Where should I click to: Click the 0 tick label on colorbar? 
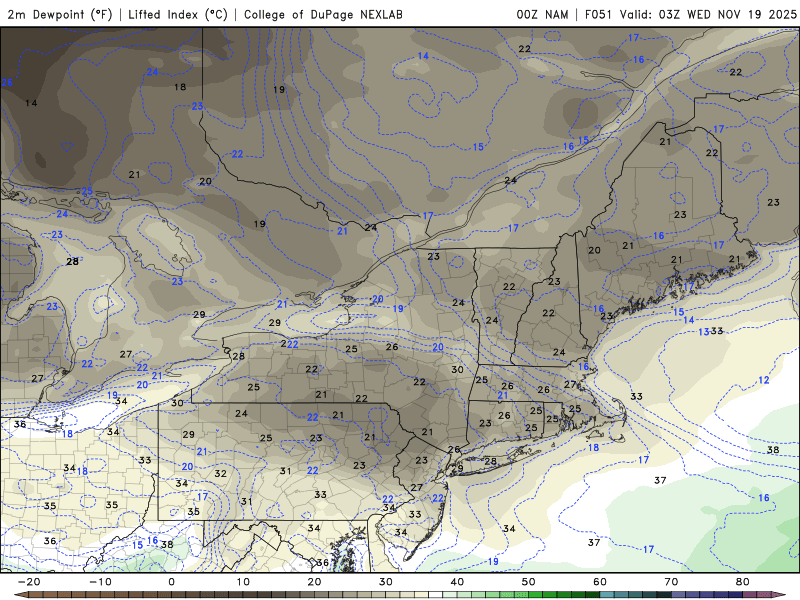point(171,582)
